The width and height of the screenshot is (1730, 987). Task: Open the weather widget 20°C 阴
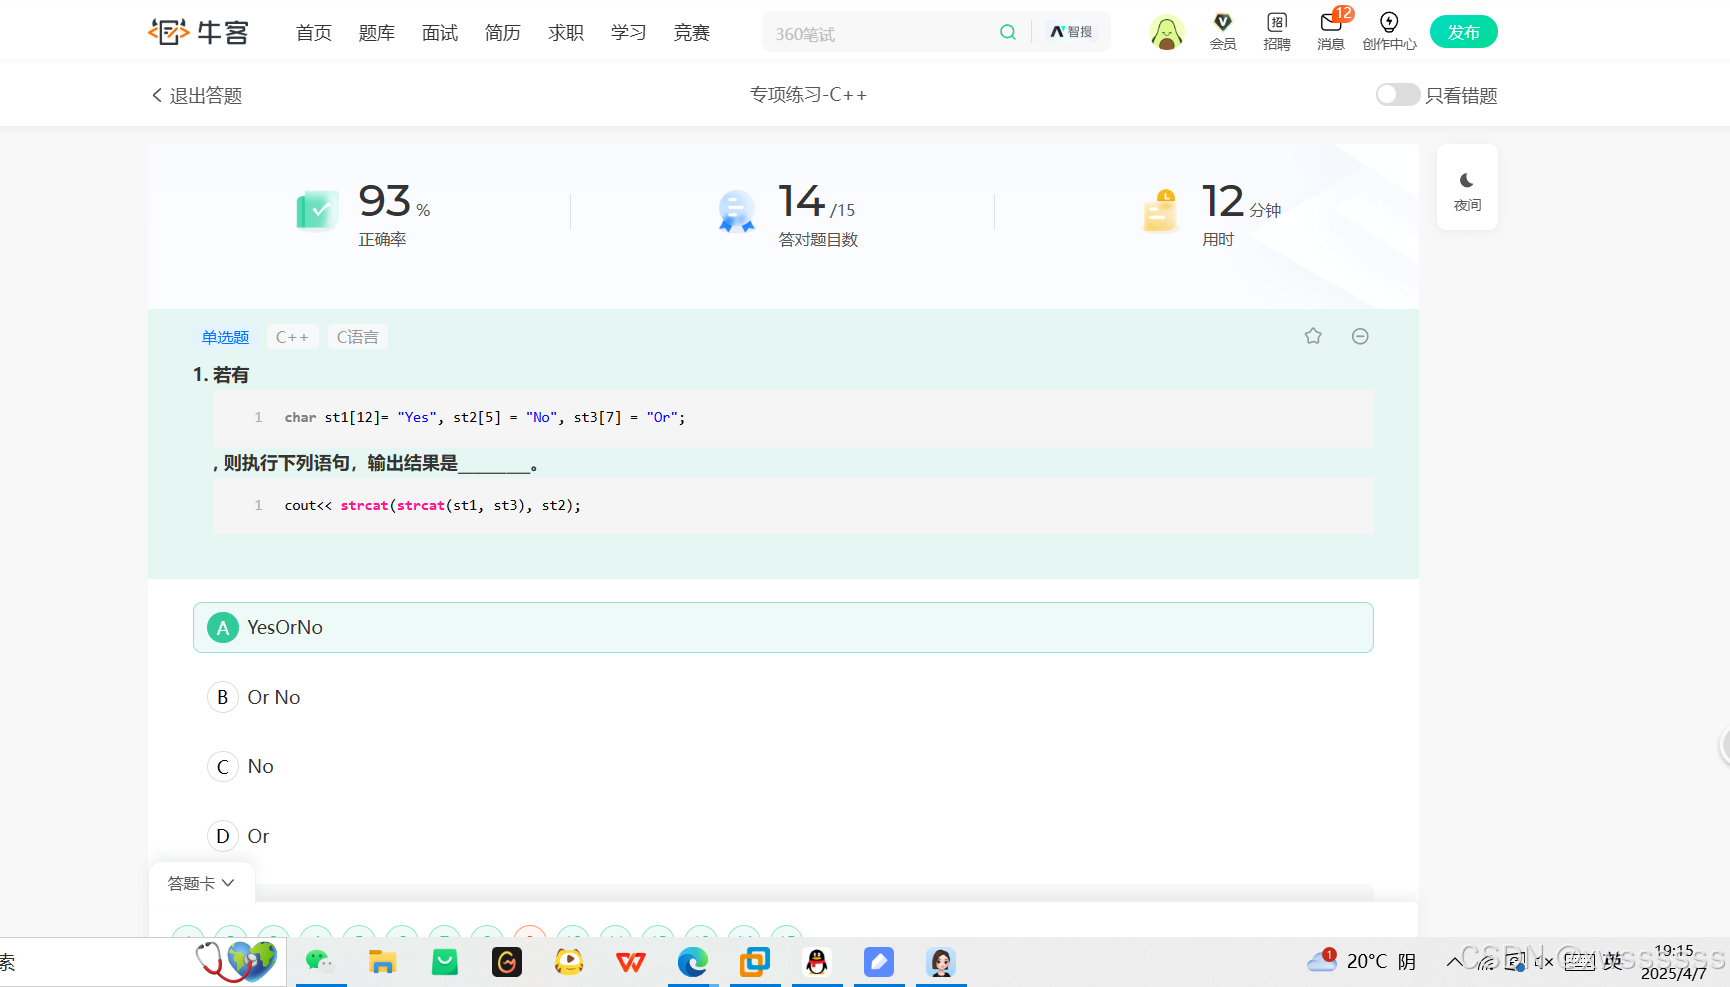(1362, 961)
